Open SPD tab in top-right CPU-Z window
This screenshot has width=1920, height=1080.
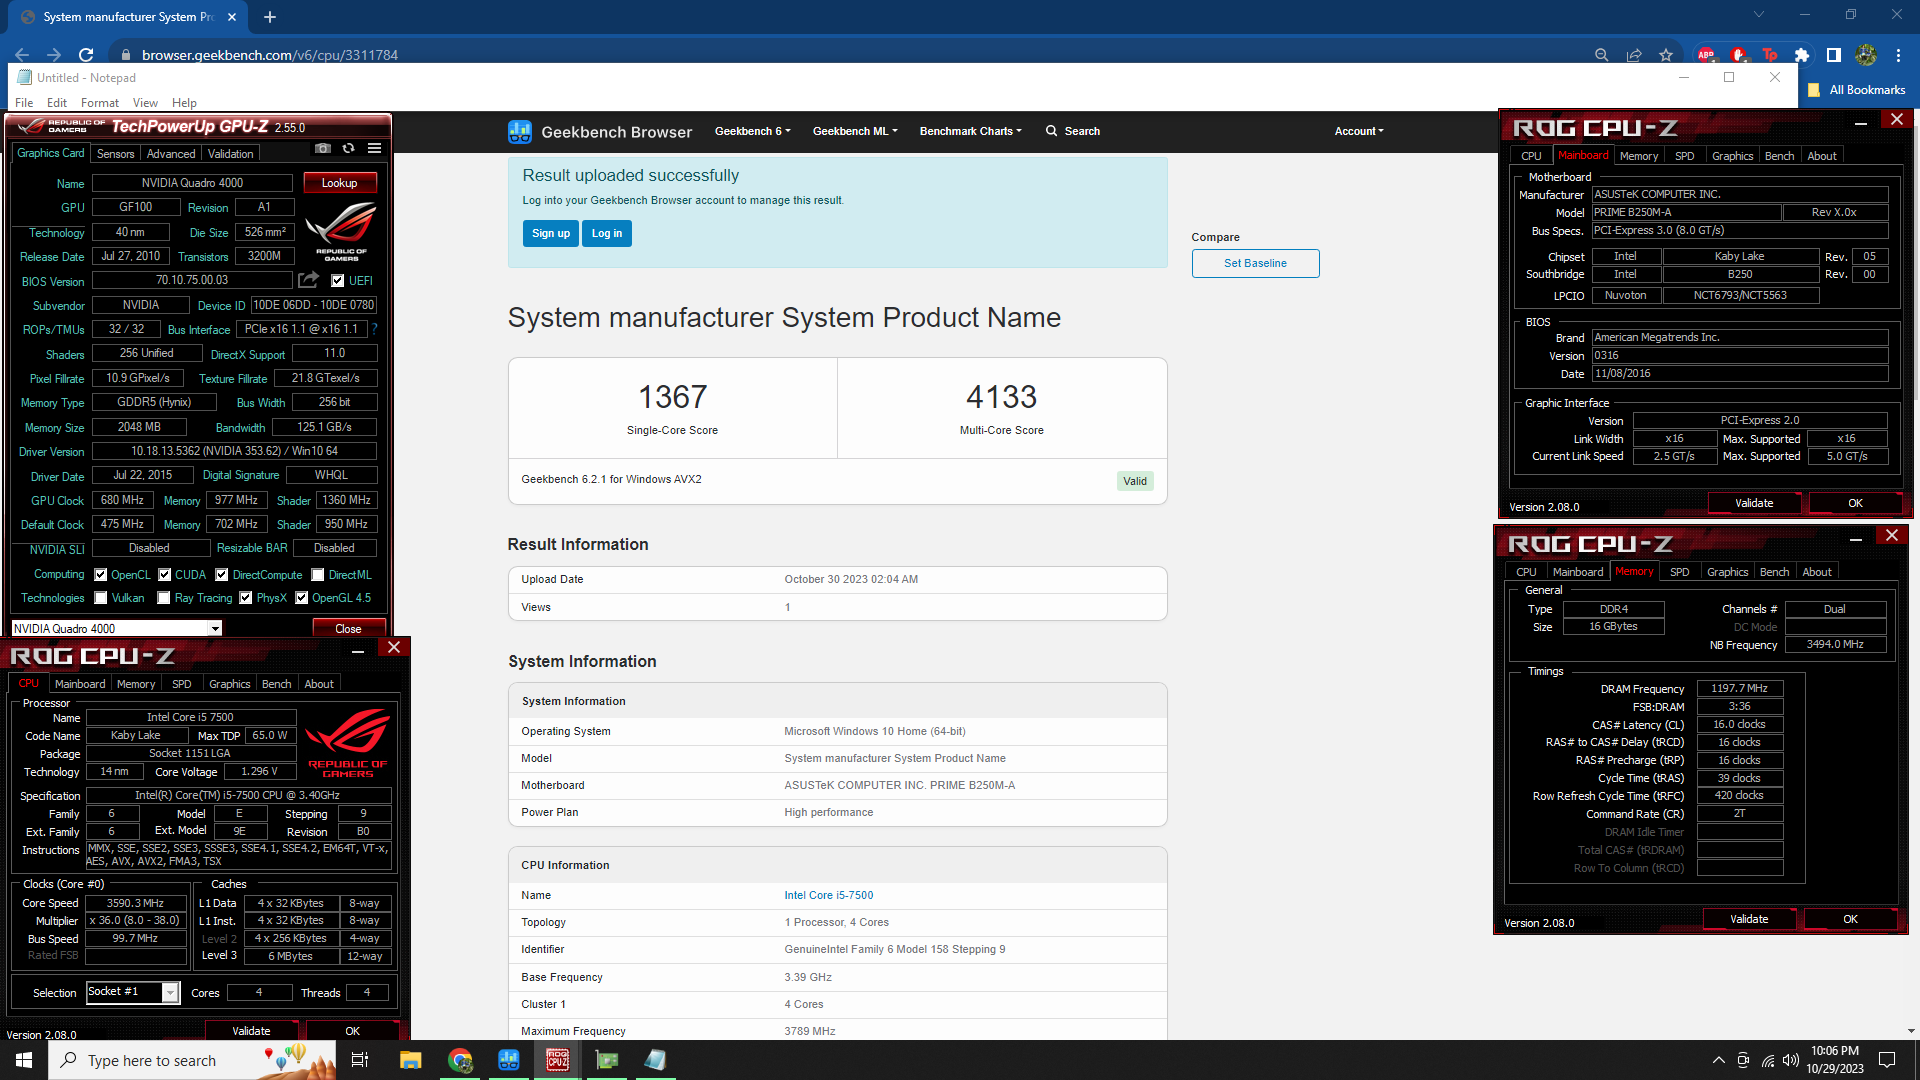coord(1685,156)
